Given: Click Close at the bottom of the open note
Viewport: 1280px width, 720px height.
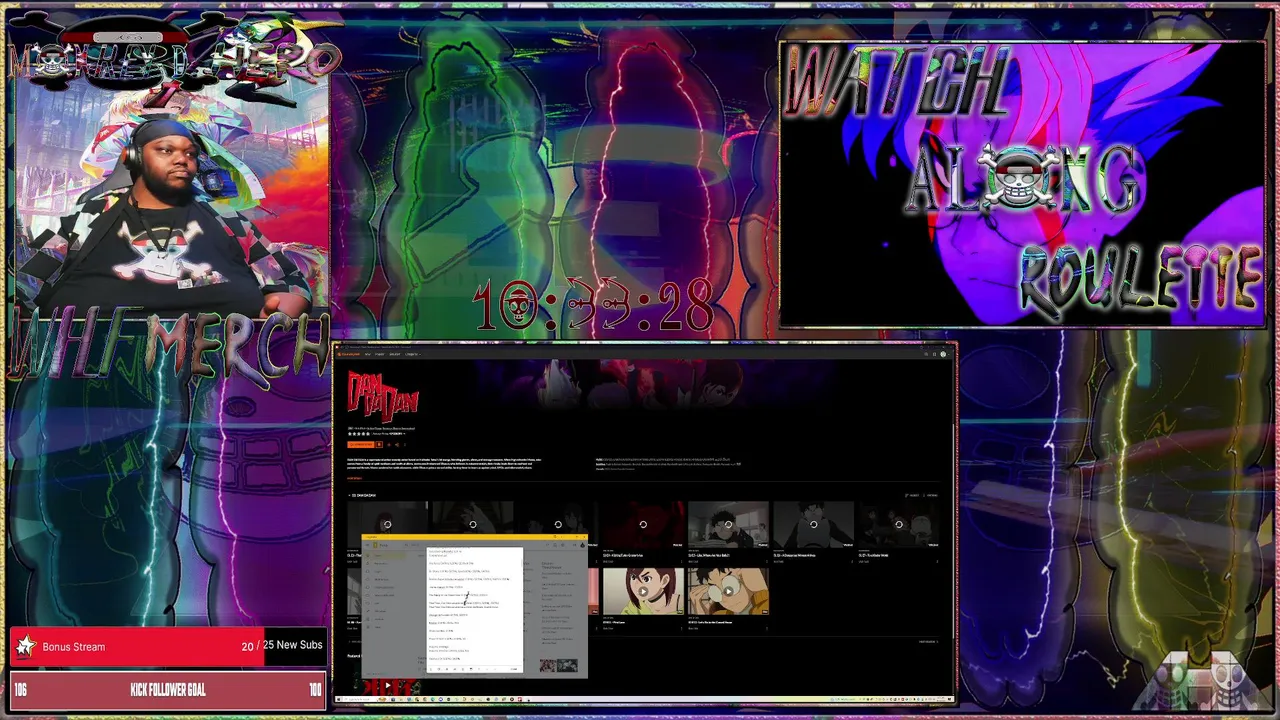Looking at the screenshot, I should tap(514, 669).
